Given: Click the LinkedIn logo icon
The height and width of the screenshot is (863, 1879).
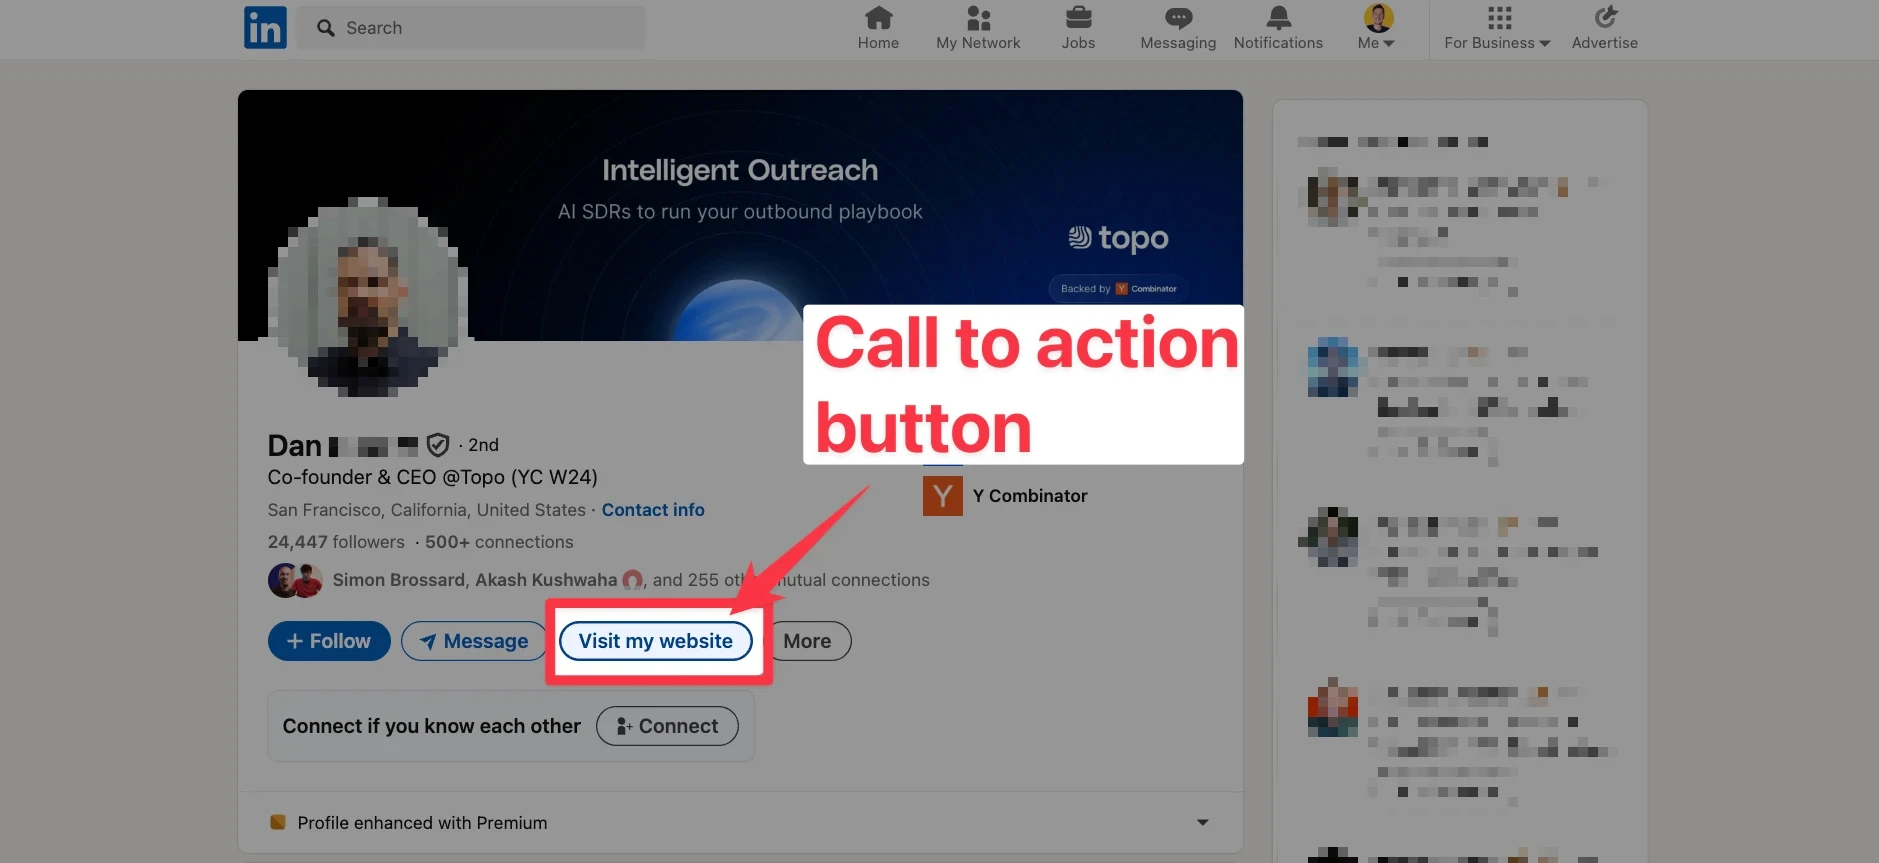Looking at the screenshot, I should click(x=265, y=27).
